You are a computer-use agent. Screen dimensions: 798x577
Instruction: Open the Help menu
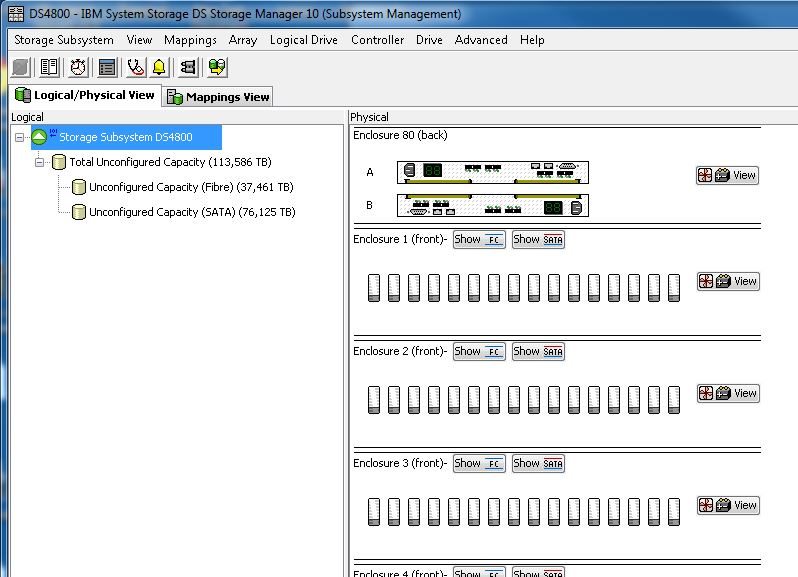pos(532,40)
